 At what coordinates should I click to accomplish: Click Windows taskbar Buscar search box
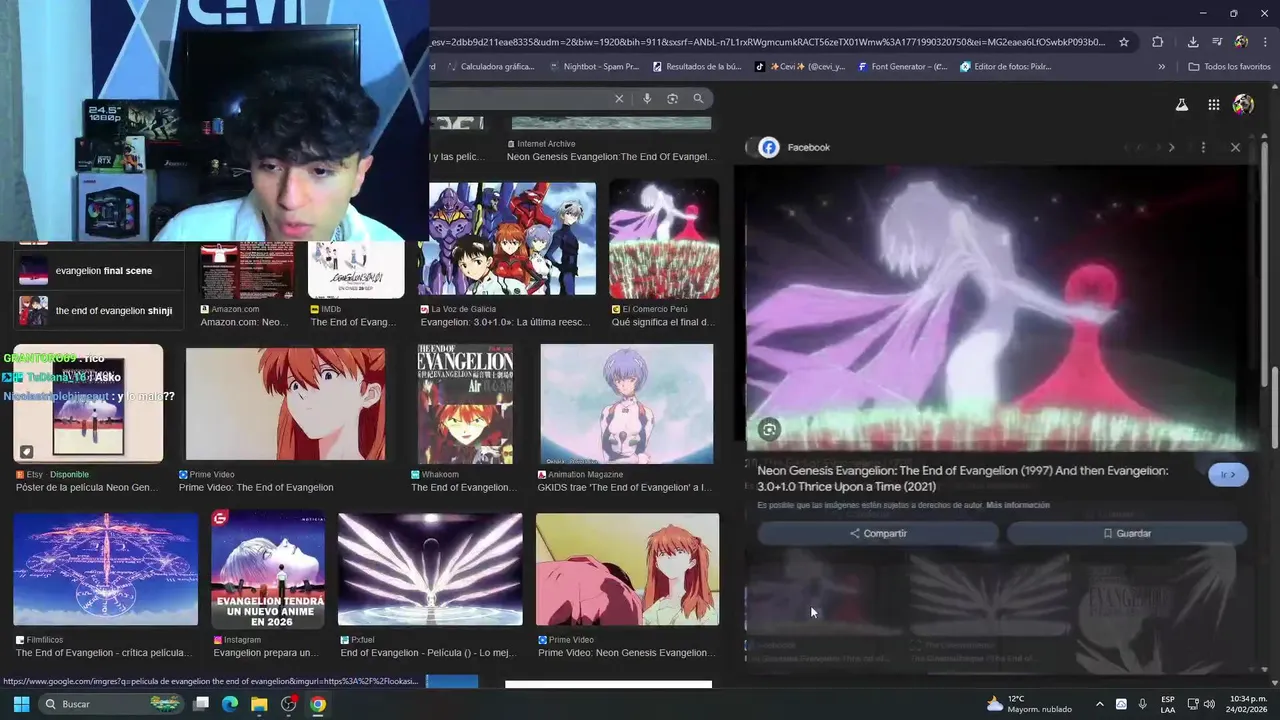(110, 704)
